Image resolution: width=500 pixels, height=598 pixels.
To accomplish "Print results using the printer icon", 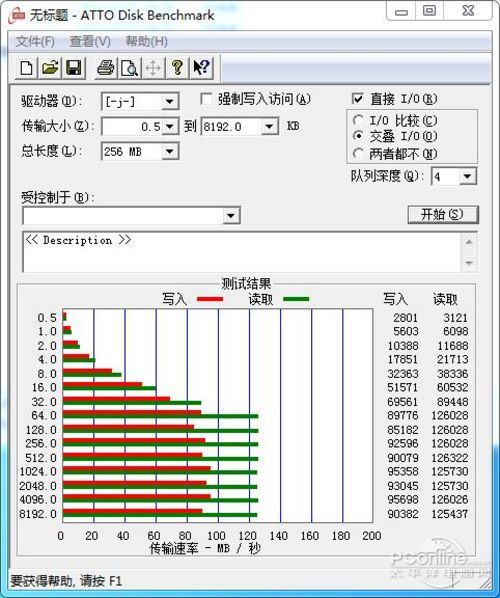I will click(106, 68).
